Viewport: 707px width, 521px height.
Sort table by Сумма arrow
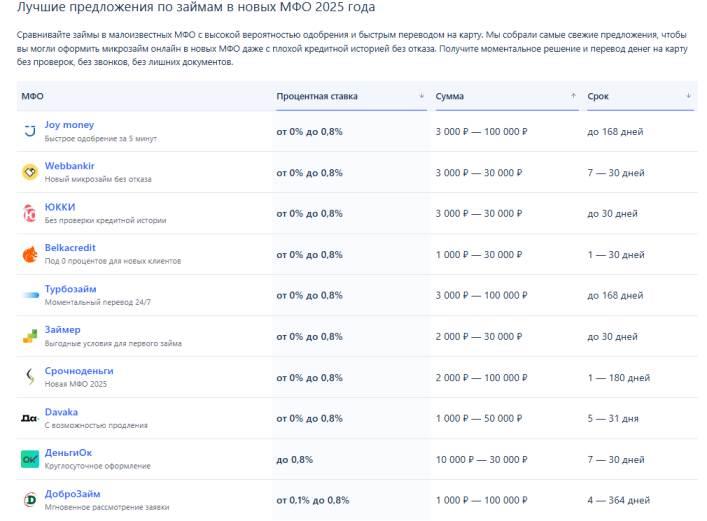[573, 96]
